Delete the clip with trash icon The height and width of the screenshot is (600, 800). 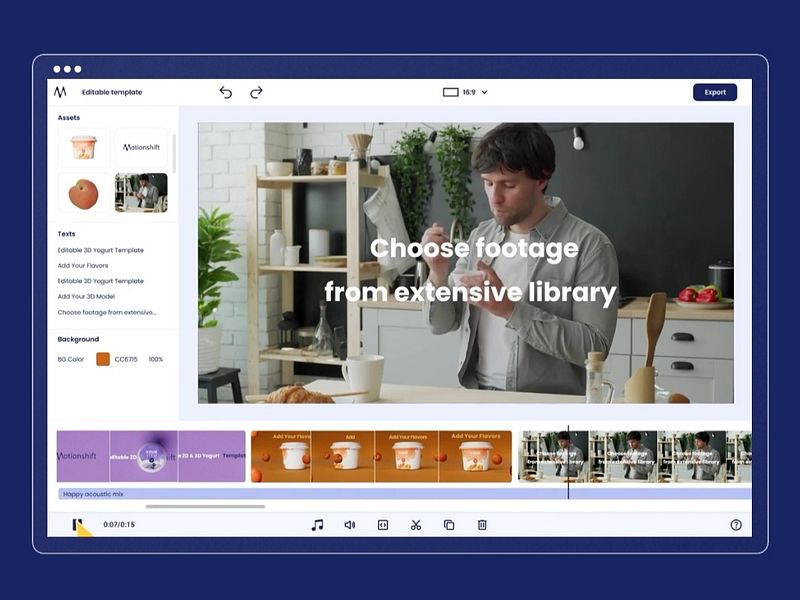pos(482,525)
